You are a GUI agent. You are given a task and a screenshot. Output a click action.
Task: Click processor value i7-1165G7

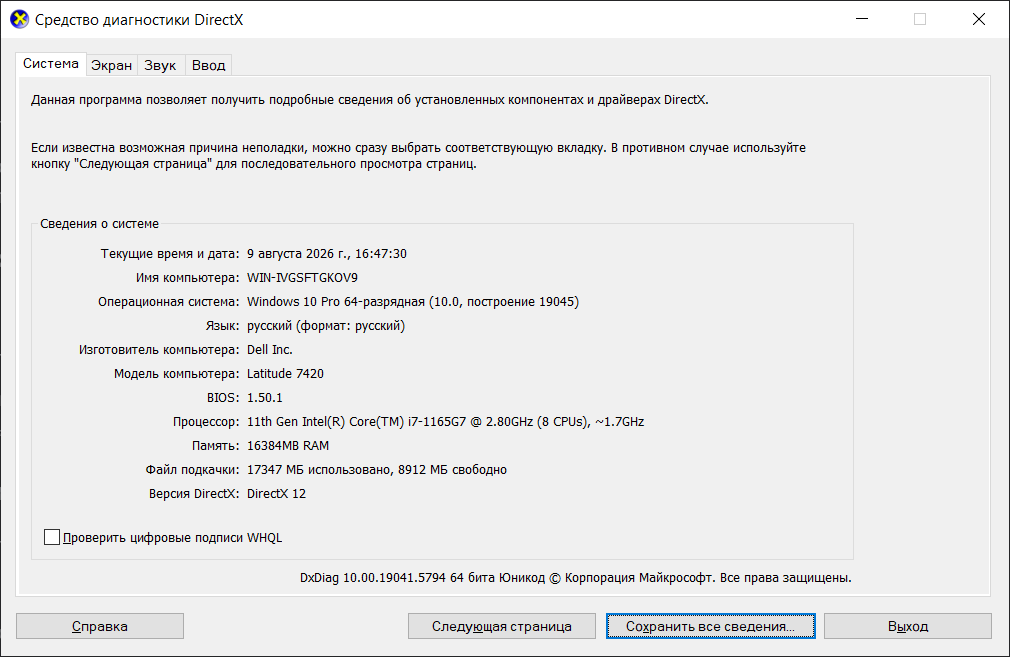tap(446, 422)
